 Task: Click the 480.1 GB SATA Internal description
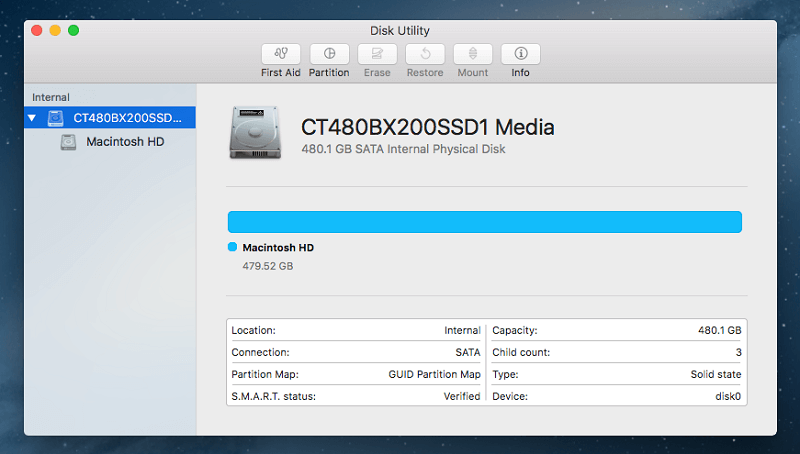click(403, 149)
